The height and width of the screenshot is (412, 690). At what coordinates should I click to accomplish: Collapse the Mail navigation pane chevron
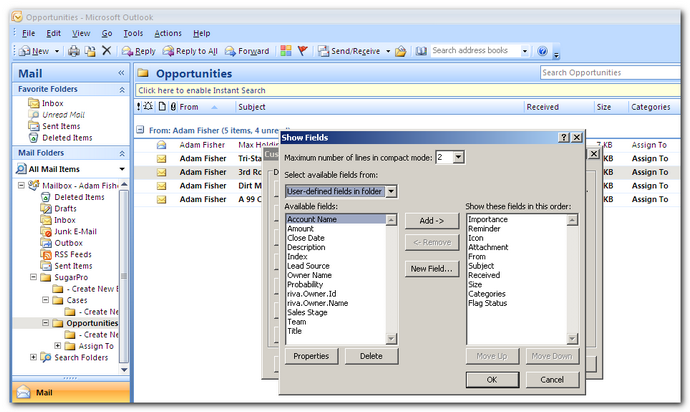(121, 73)
